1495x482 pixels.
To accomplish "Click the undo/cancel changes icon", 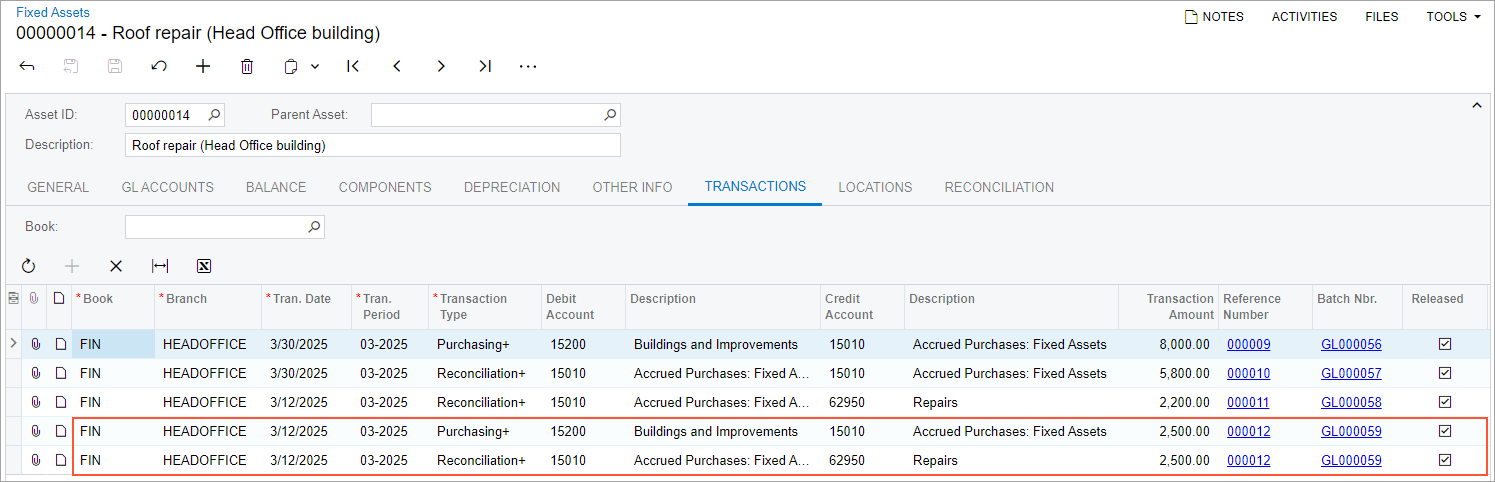I will coord(159,67).
